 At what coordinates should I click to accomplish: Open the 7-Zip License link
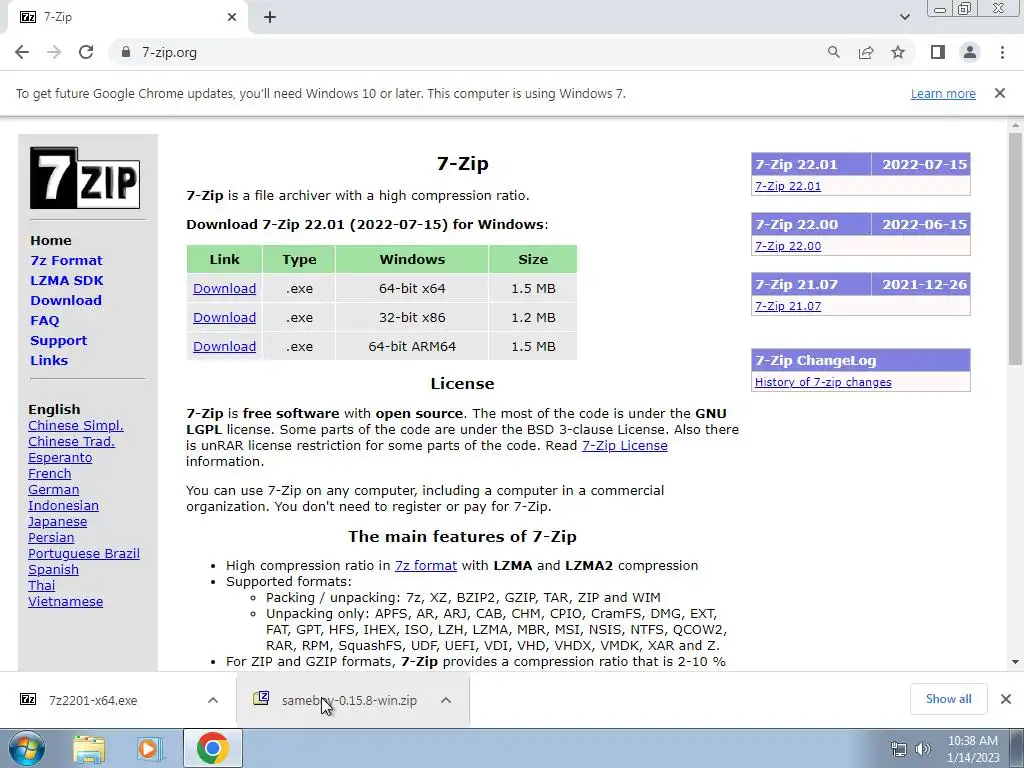coord(624,445)
